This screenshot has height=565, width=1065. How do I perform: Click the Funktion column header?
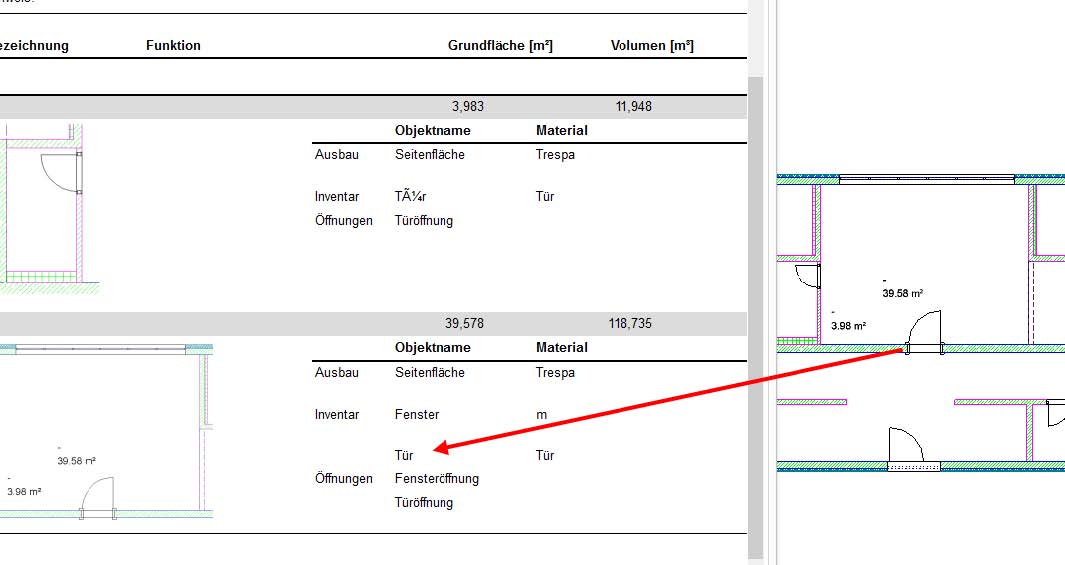coord(173,45)
